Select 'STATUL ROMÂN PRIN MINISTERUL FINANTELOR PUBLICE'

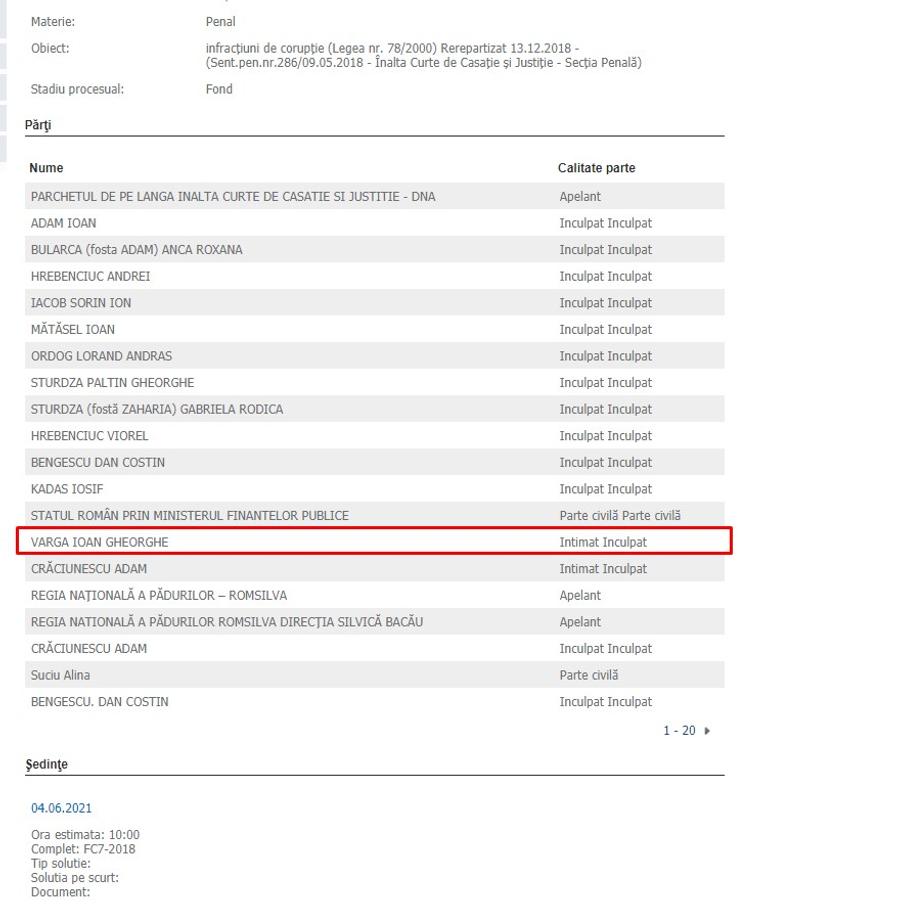pyautogui.click(x=374, y=515)
